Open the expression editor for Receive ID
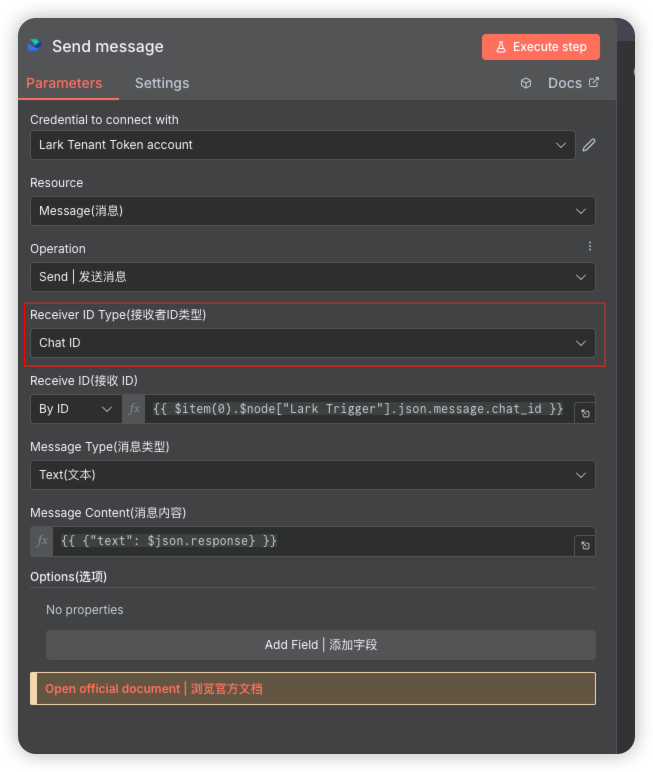Image resolution: width=653 pixels, height=772 pixels. pos(585,414)
